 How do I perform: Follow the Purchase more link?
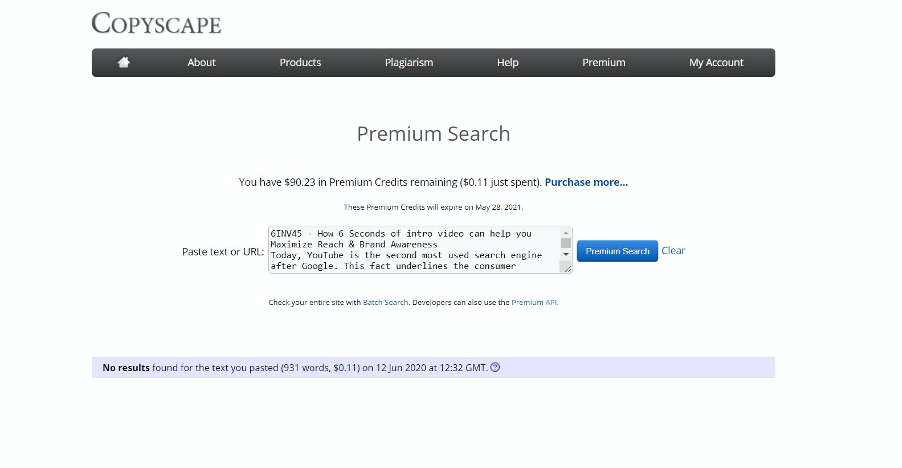[586, 182]
